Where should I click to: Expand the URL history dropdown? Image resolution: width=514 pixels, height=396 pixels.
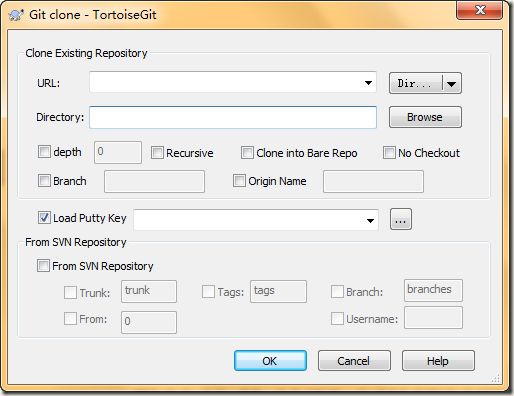[x=368, y=83]
